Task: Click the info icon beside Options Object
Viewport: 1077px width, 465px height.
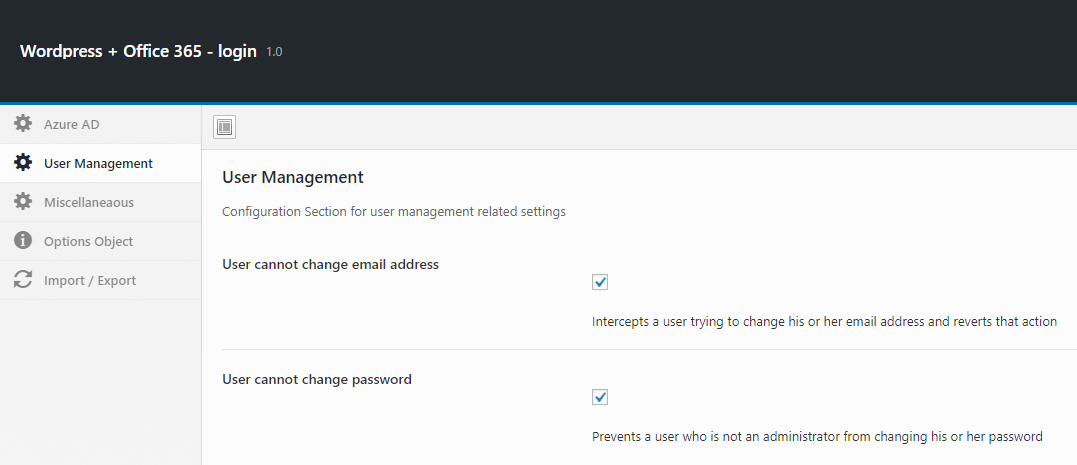Action: [23, 241]
